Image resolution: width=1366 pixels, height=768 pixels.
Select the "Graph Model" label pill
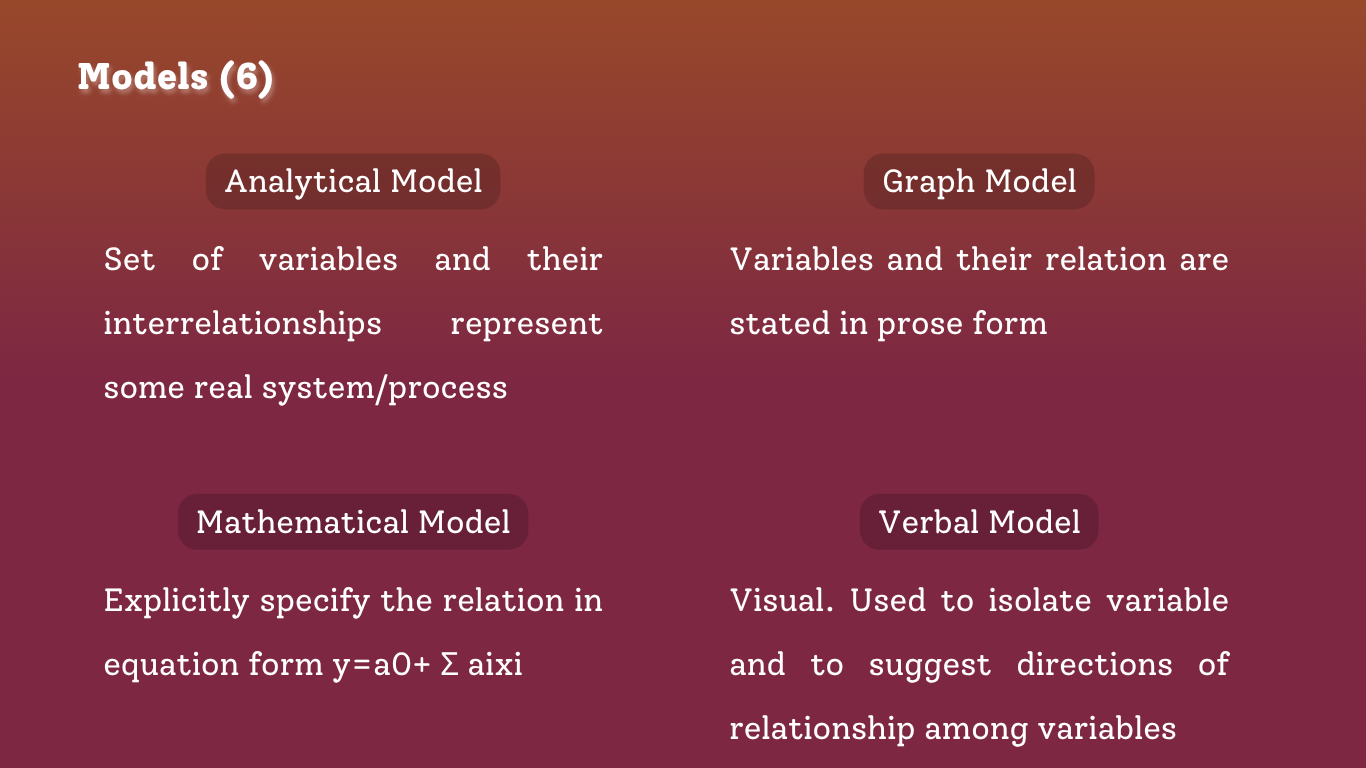(x=979, y=181)
